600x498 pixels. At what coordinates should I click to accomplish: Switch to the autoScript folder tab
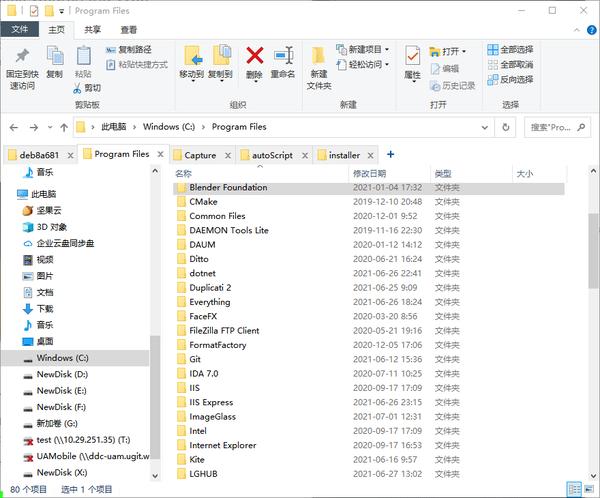pos(272,155)
